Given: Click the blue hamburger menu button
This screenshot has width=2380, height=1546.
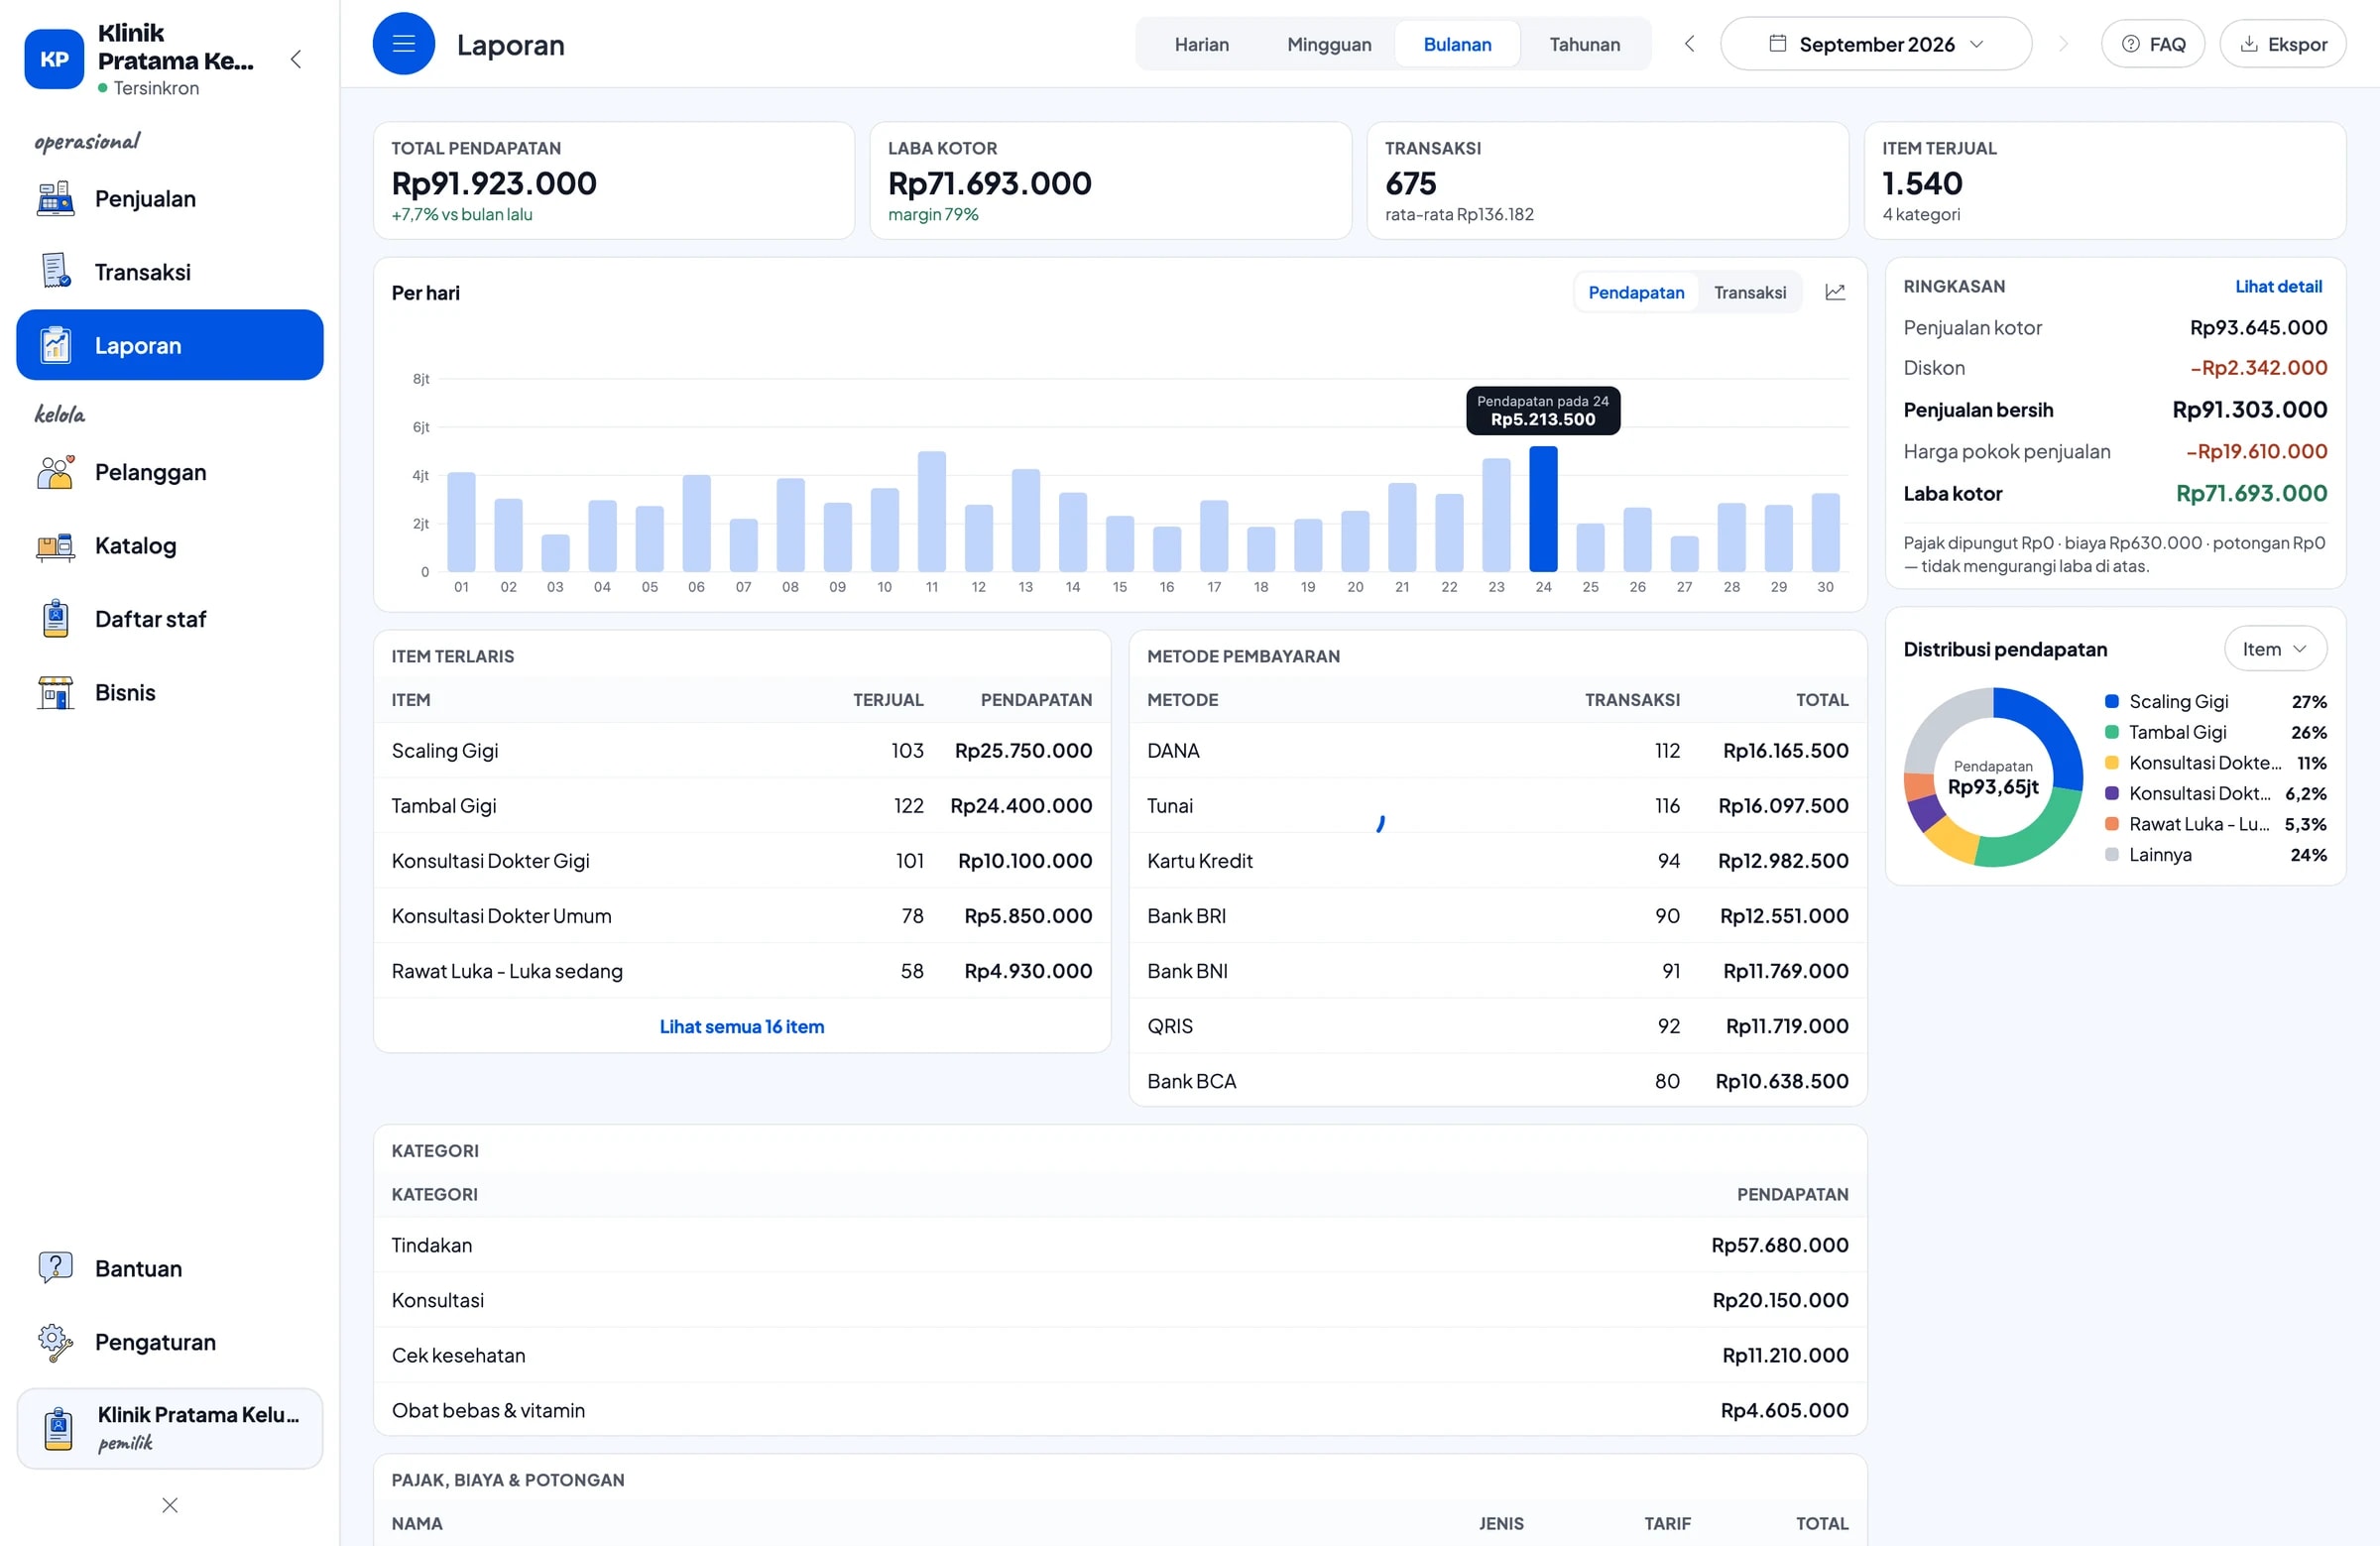Looking at the screenshot, I should (x=404, y=44).
